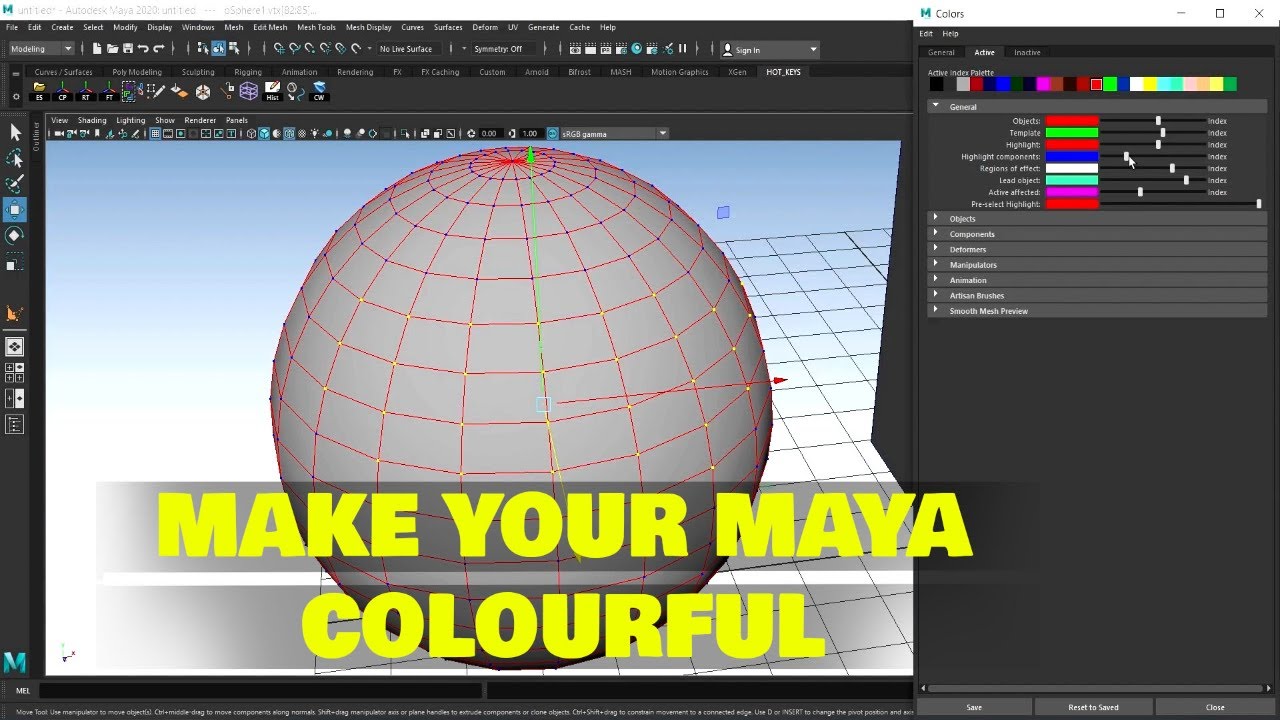Toggle wireframe on shaded button
Image resolution: width=1280 pixels, height=720 pixels.
click(289, 133)
